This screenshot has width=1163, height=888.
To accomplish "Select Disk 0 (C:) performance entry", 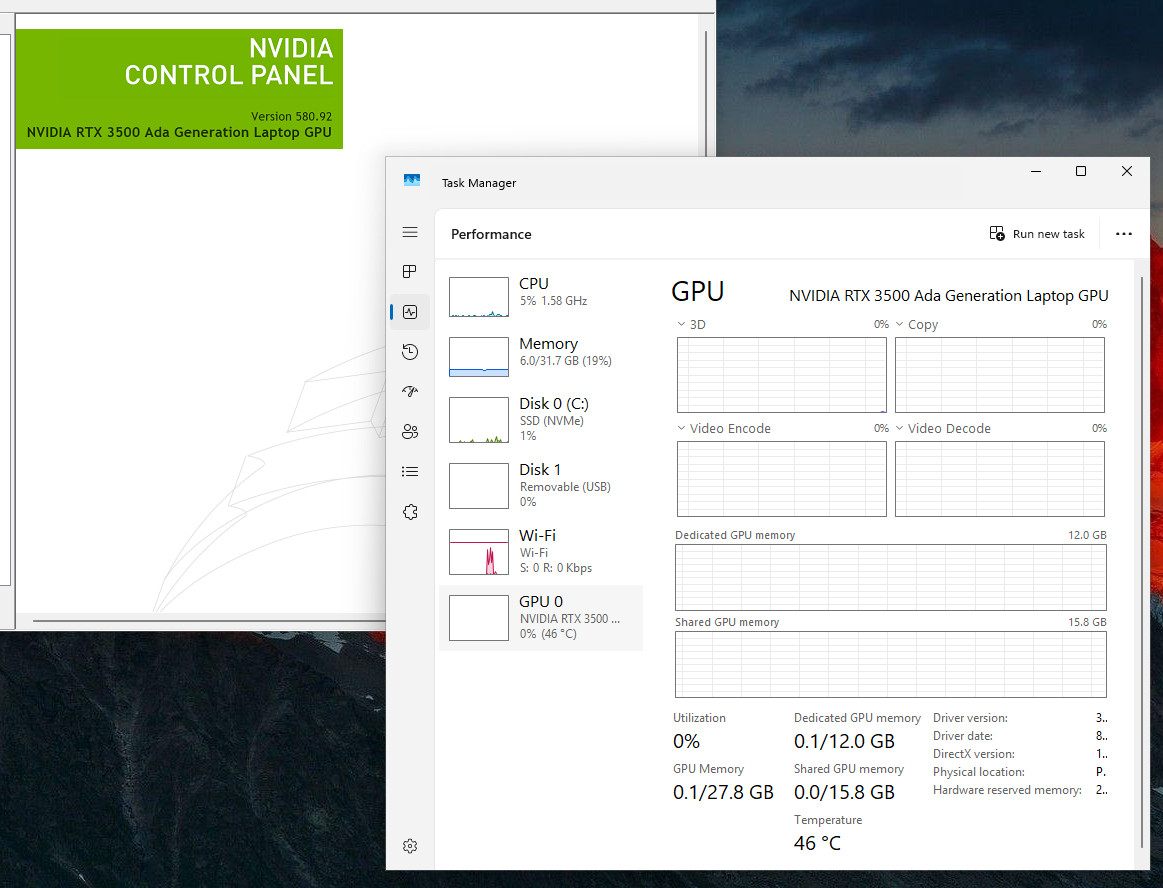I will pyautogui.click(x=541, y=419).
